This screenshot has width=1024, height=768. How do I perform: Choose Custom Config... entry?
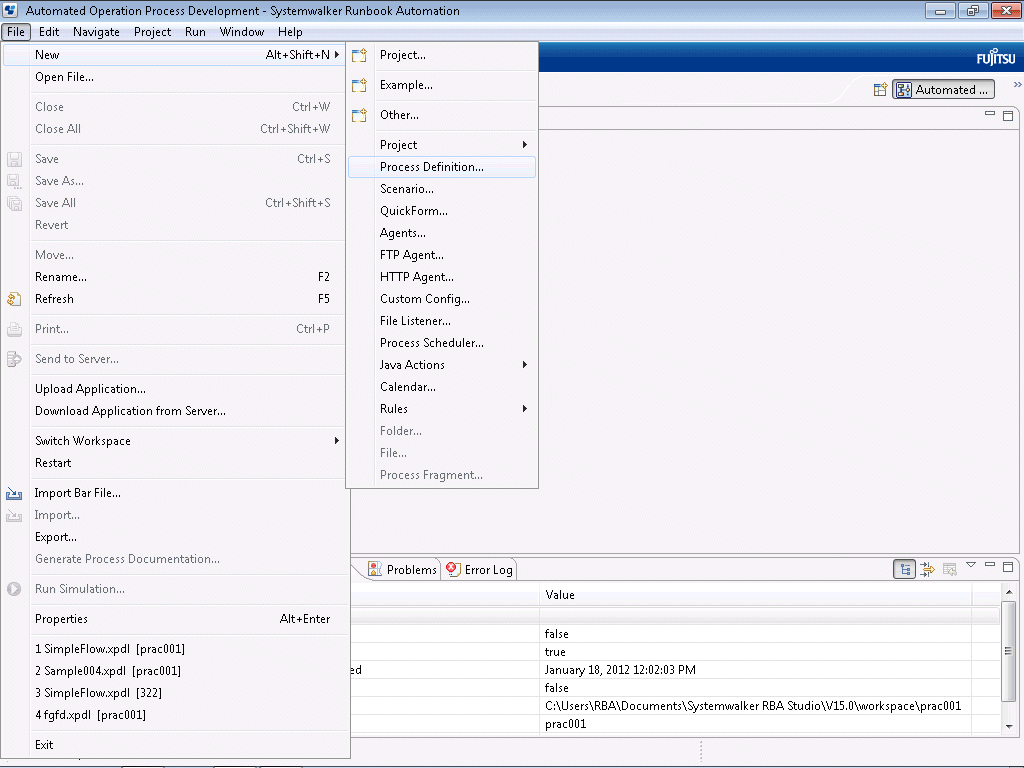[x=442, y=299]
